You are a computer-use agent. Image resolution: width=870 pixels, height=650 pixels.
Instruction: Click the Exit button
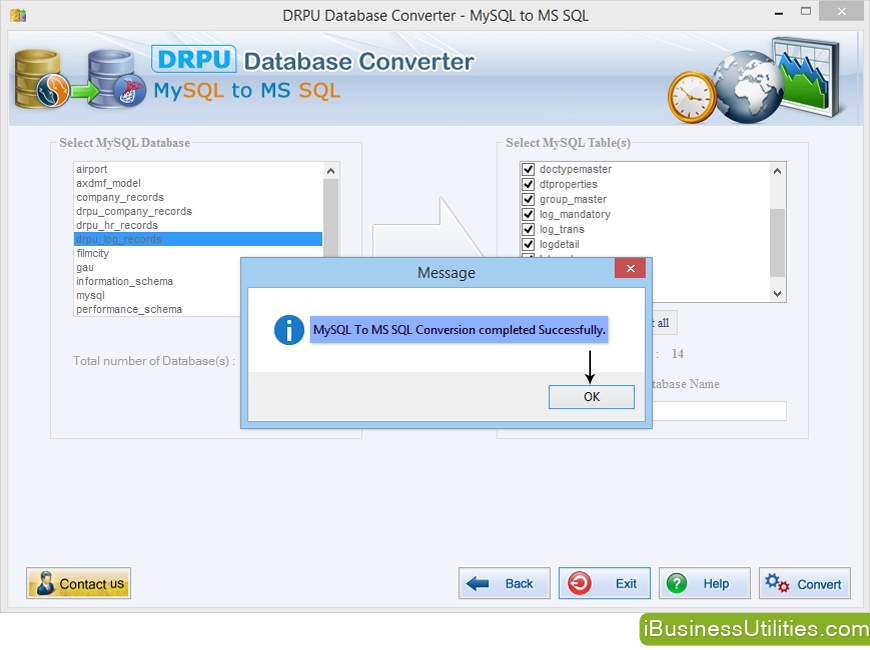(604, 583)
